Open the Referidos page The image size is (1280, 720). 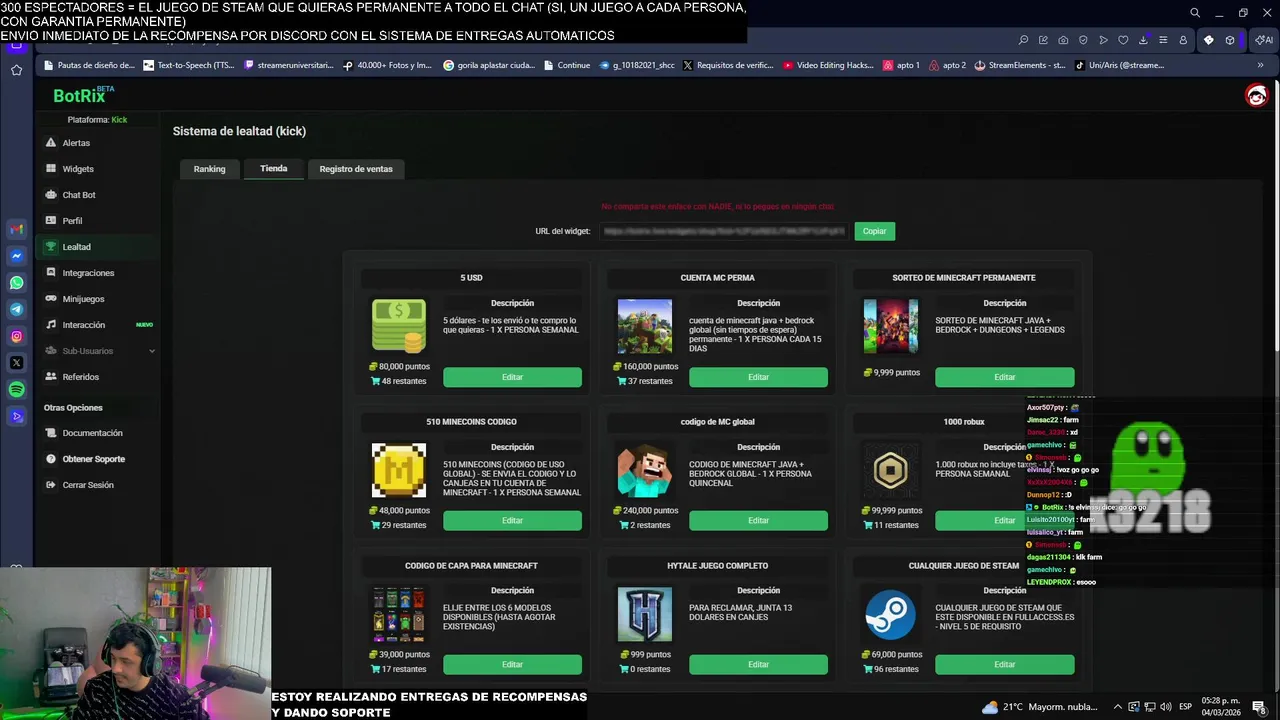click(x=80, y=377)
